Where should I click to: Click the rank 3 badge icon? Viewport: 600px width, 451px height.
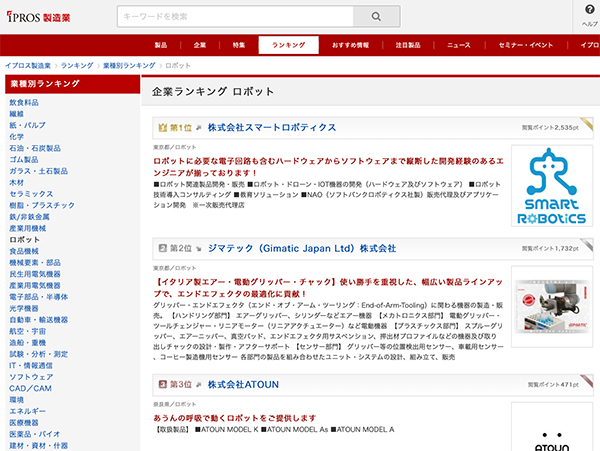coord(163,384)
